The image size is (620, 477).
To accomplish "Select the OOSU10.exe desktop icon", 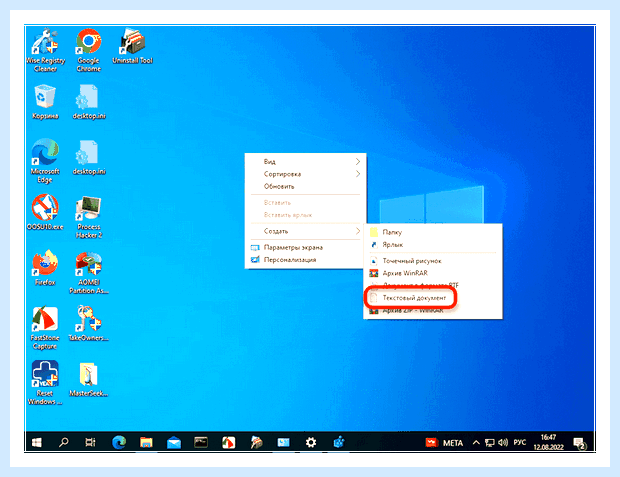I will (45, 212).
